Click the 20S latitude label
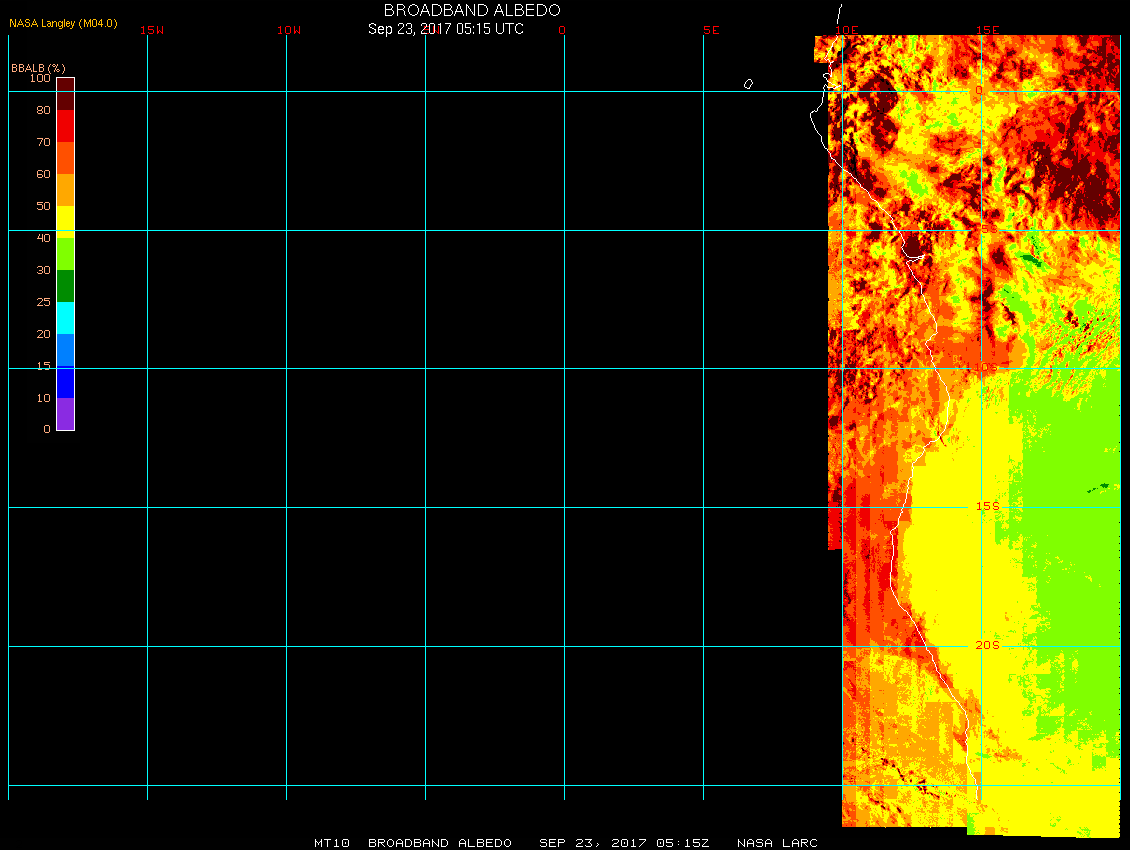 (x=987, y=646)
